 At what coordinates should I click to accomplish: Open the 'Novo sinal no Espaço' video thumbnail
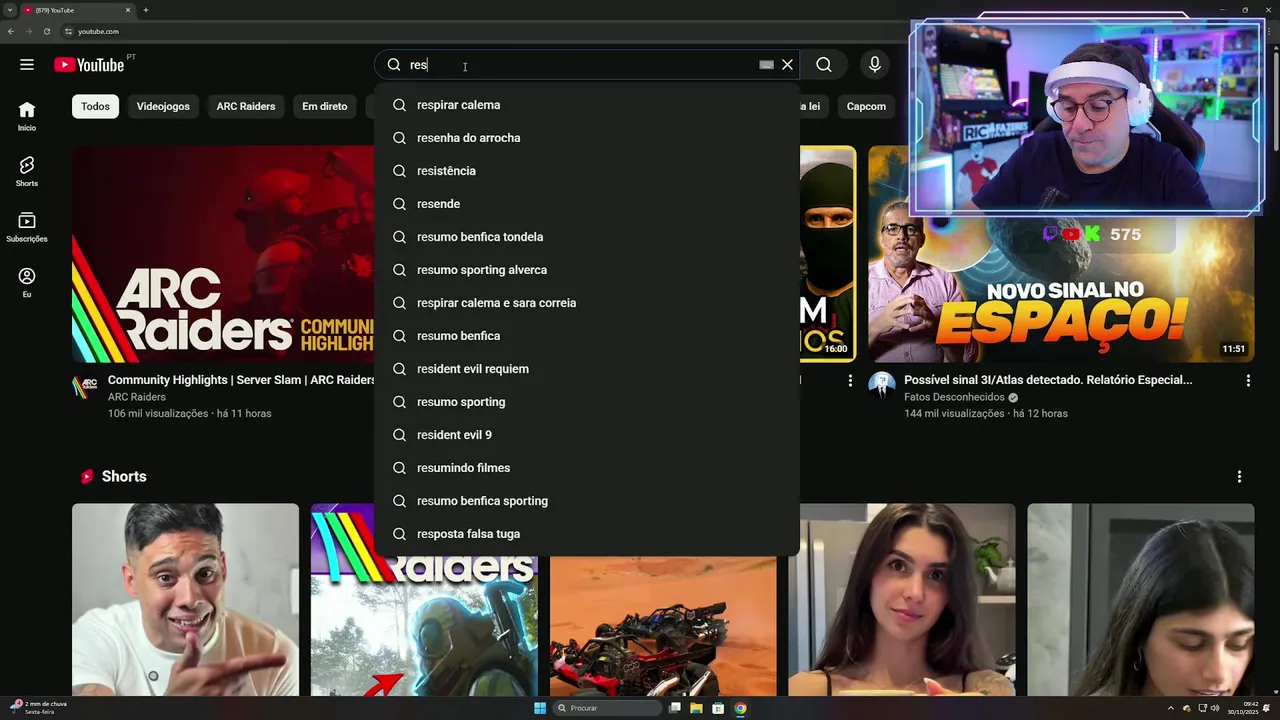[x=1061, y=254]
